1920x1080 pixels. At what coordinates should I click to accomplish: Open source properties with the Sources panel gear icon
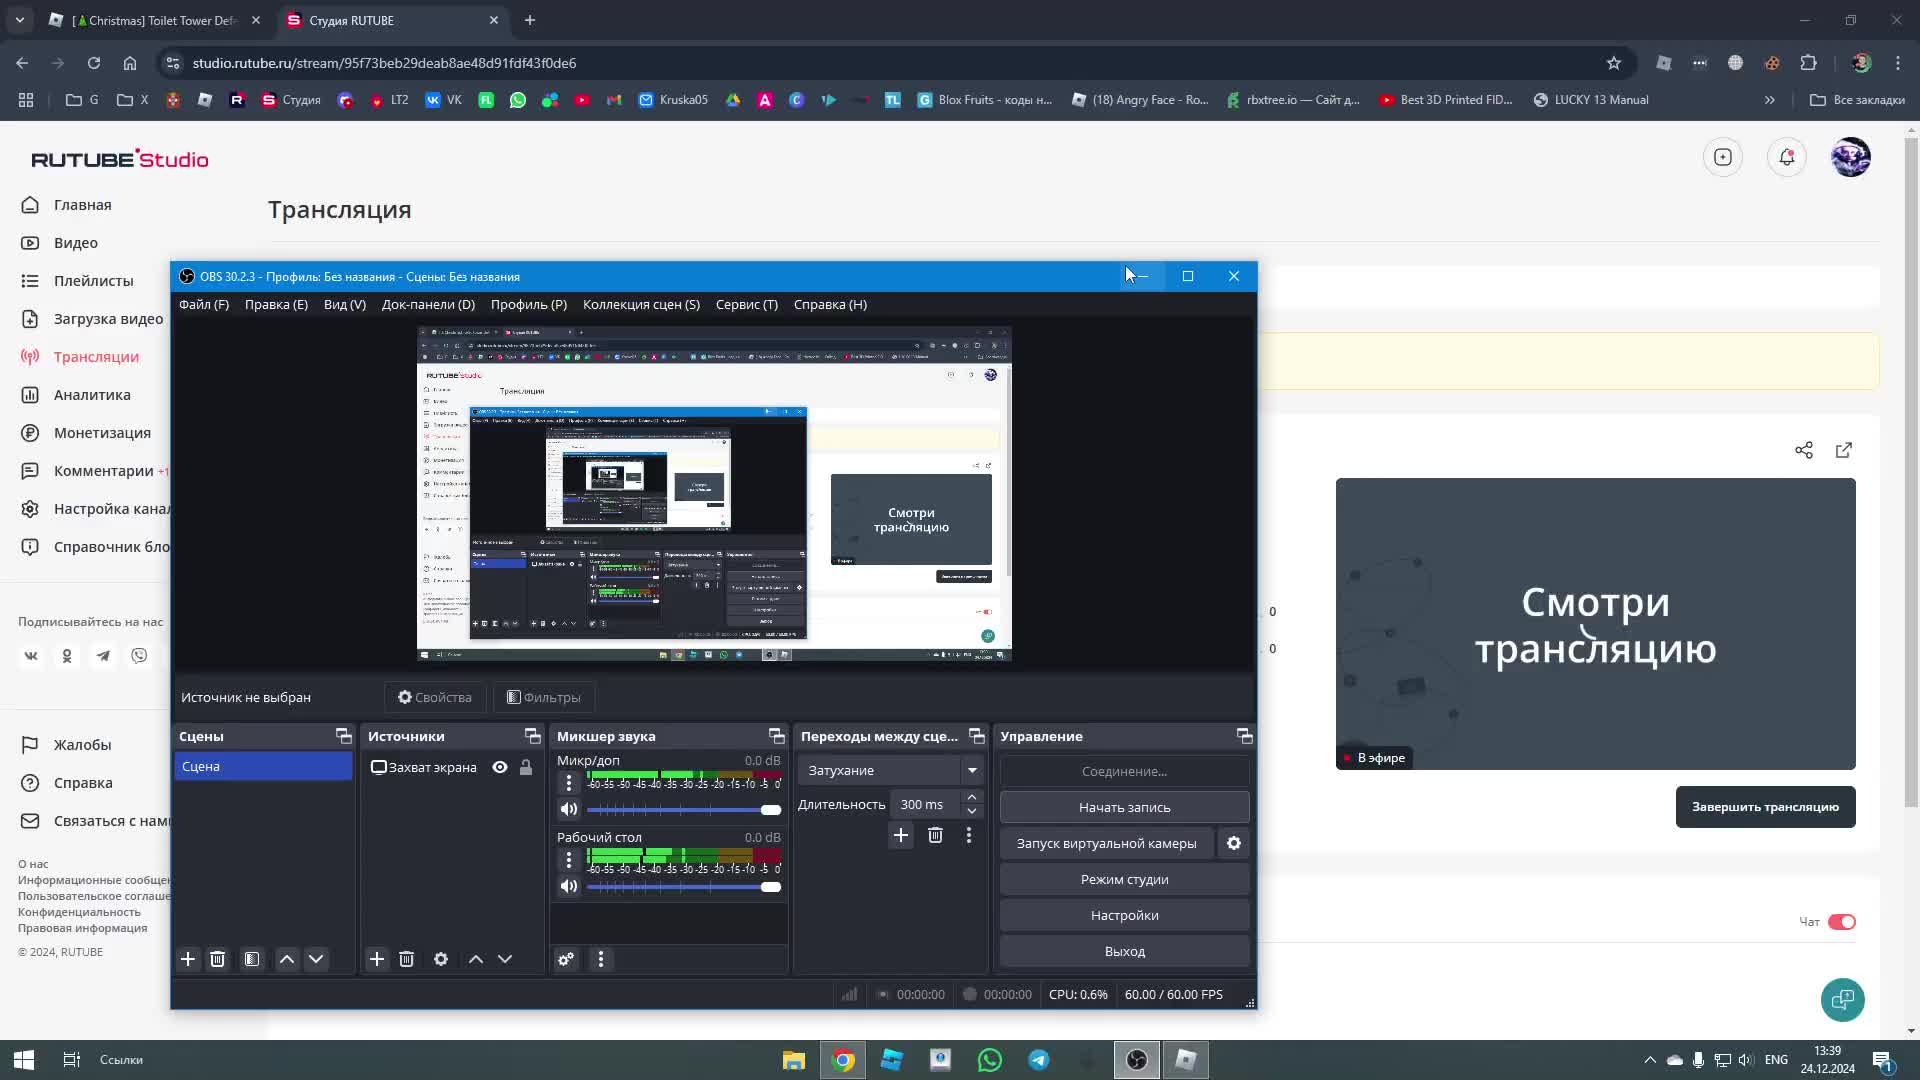pyautogui.click(x=441, y=959)
